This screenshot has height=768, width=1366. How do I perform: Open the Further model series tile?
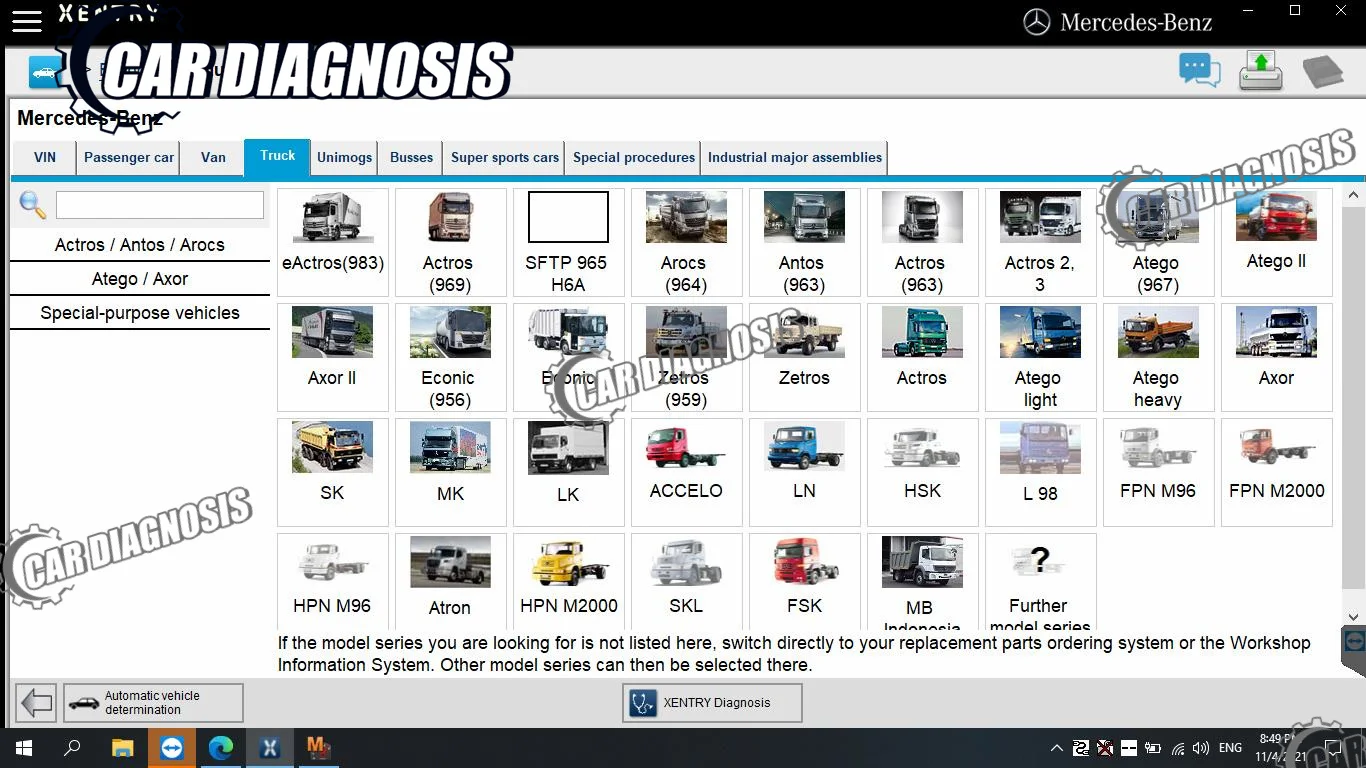1041,582
